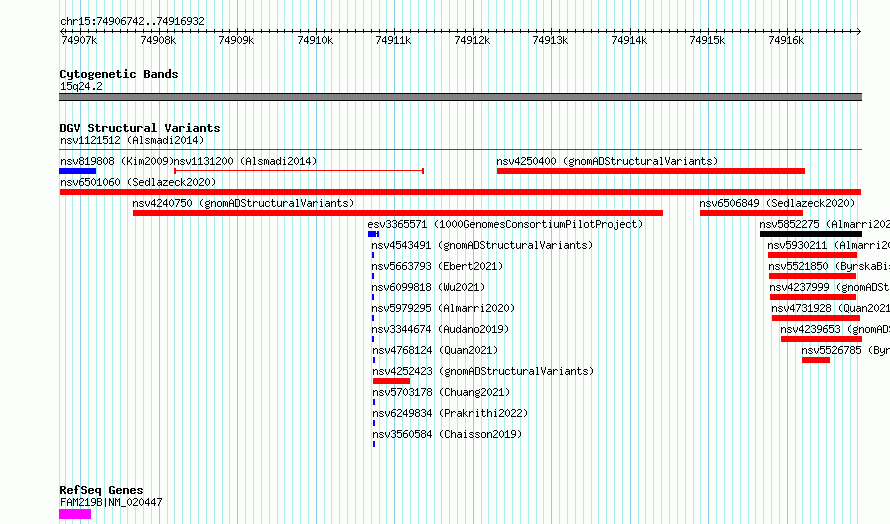This screenshot has height=524, width=890.
Task: Click the nsv4239653 variant label
Action: [835, 329]
